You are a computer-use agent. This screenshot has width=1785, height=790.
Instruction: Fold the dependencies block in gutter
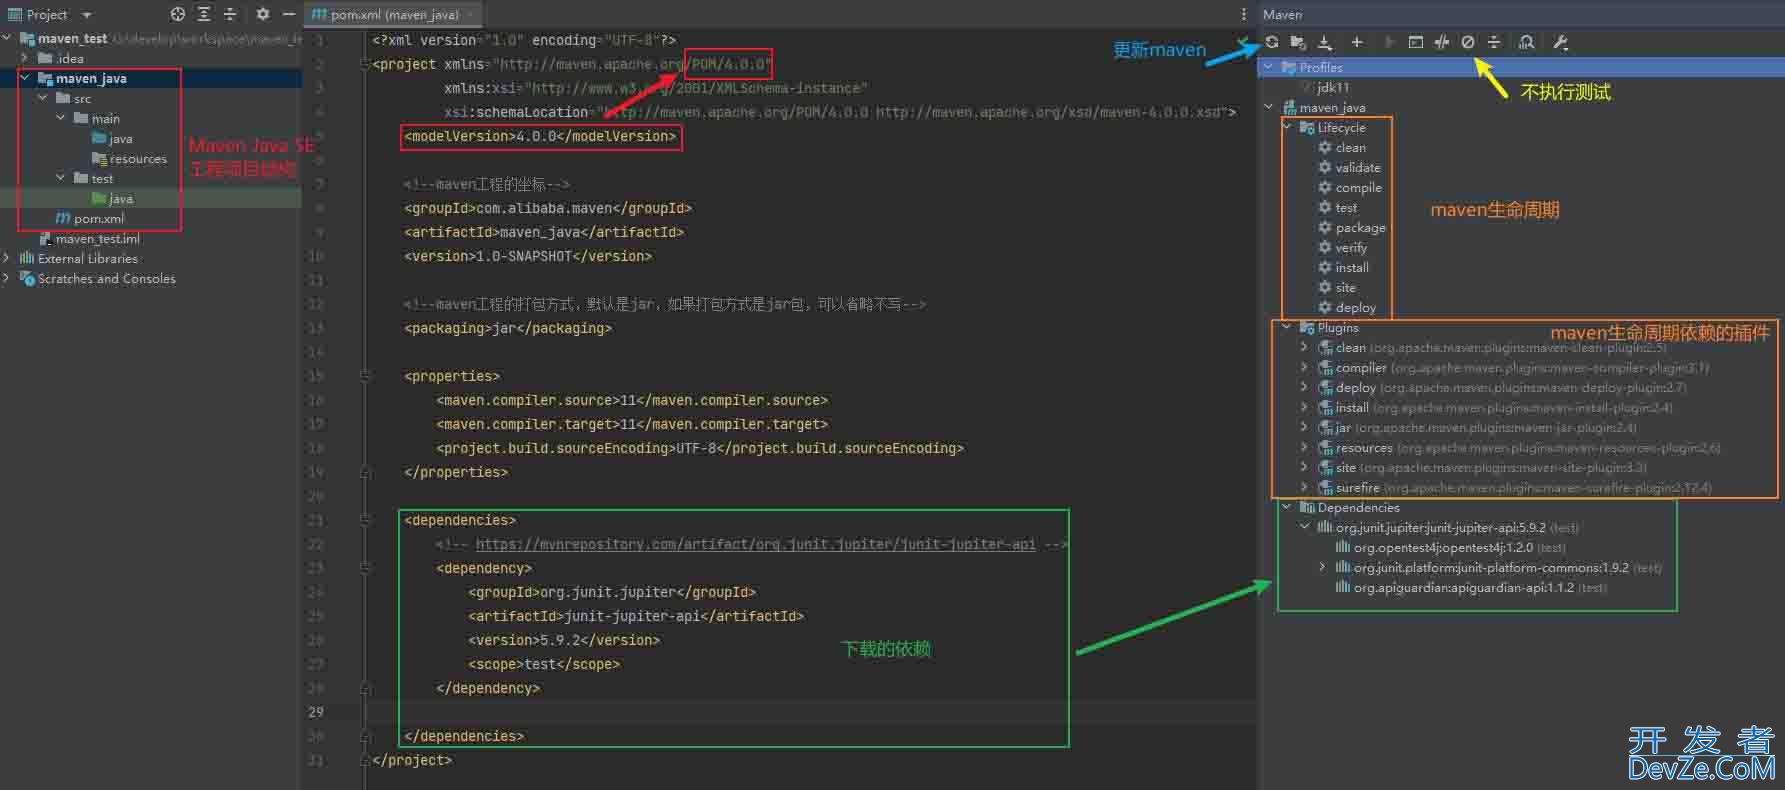point(366,520)
